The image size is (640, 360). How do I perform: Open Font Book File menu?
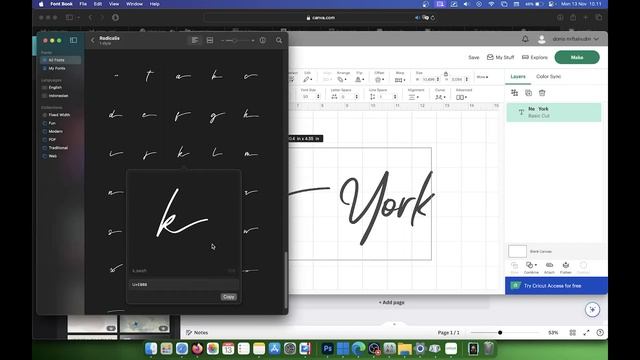[x=83, y=4]
